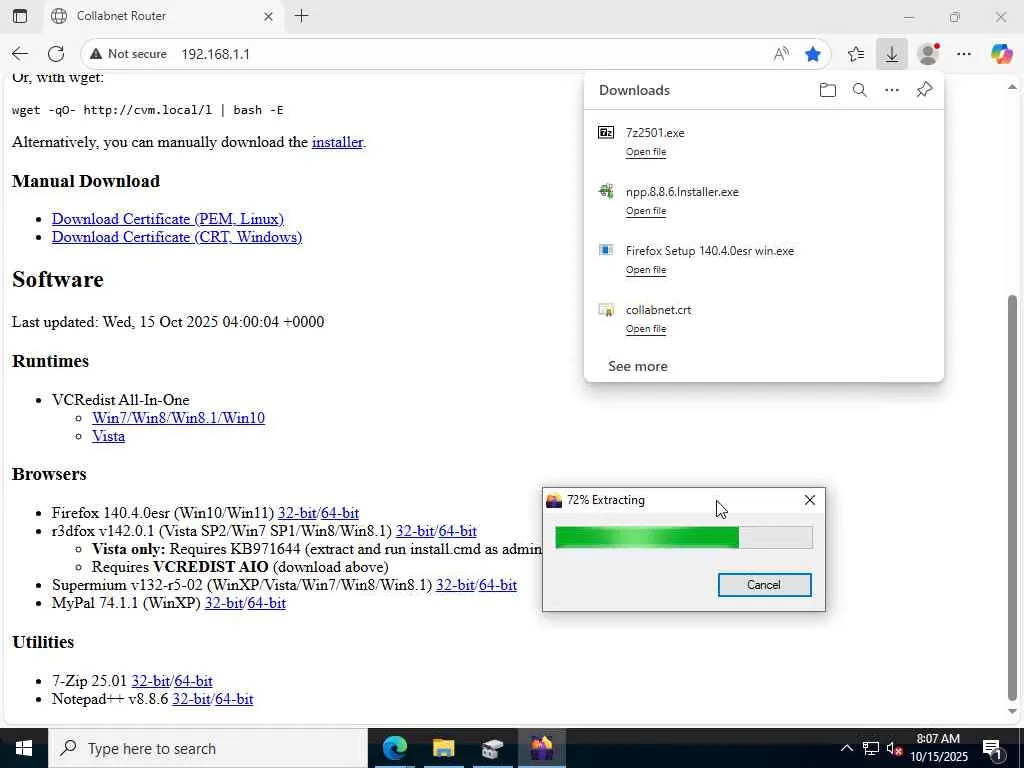
Task: Click the taskbar search box
Action: tap(208, 748)
